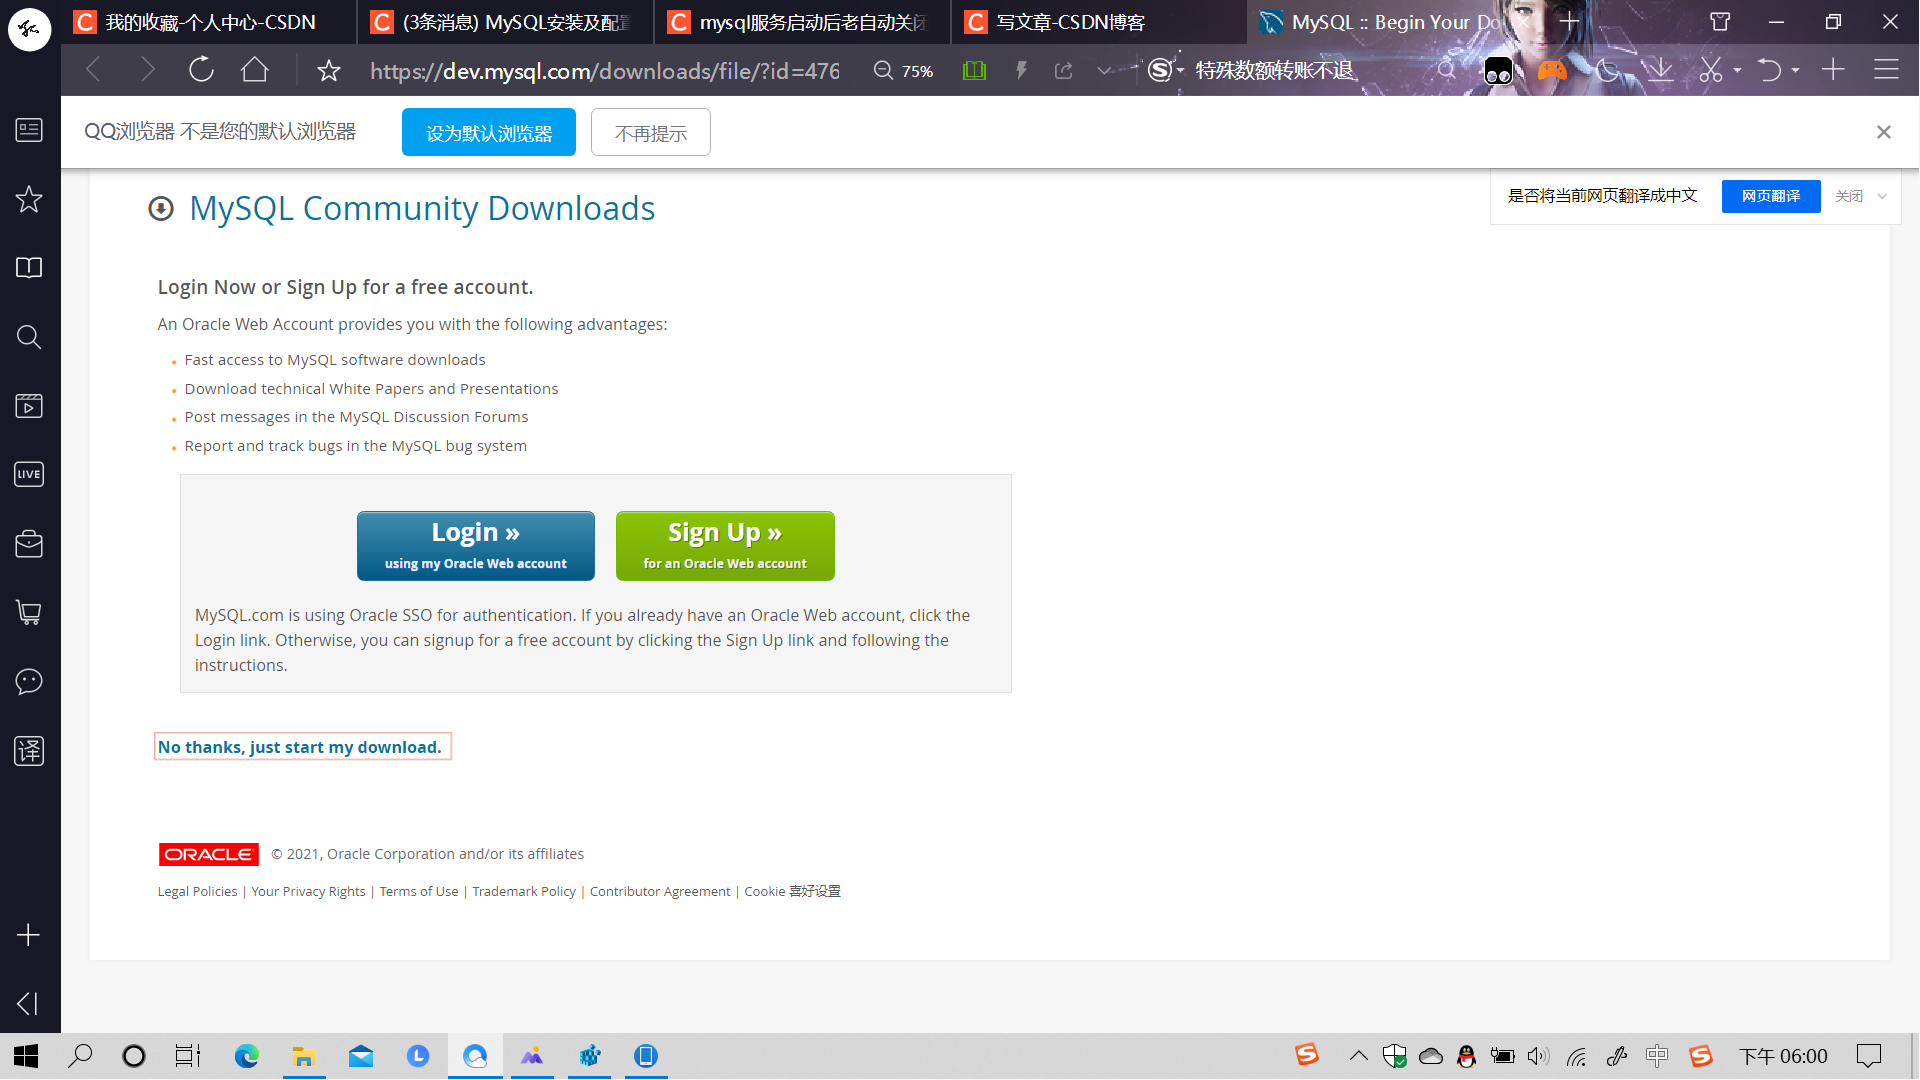Image resolution: width=1920 pixels, height=1080 pixels.
Task: Open Microsoft Edge from the taskbar
Action: point(246,1056)
